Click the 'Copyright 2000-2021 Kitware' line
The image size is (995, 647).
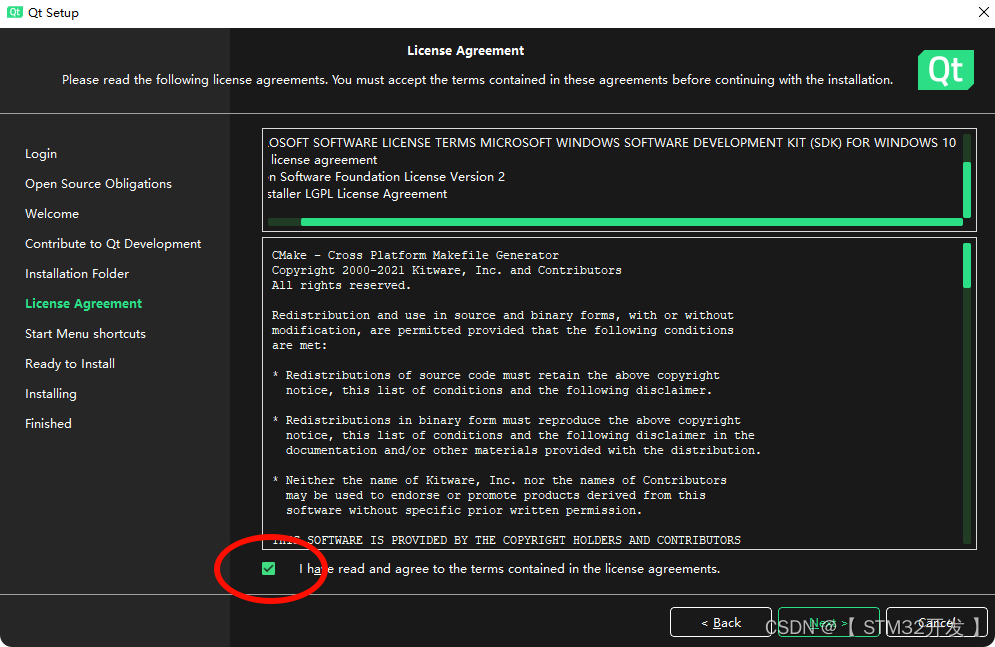click(x=447, y=270)
